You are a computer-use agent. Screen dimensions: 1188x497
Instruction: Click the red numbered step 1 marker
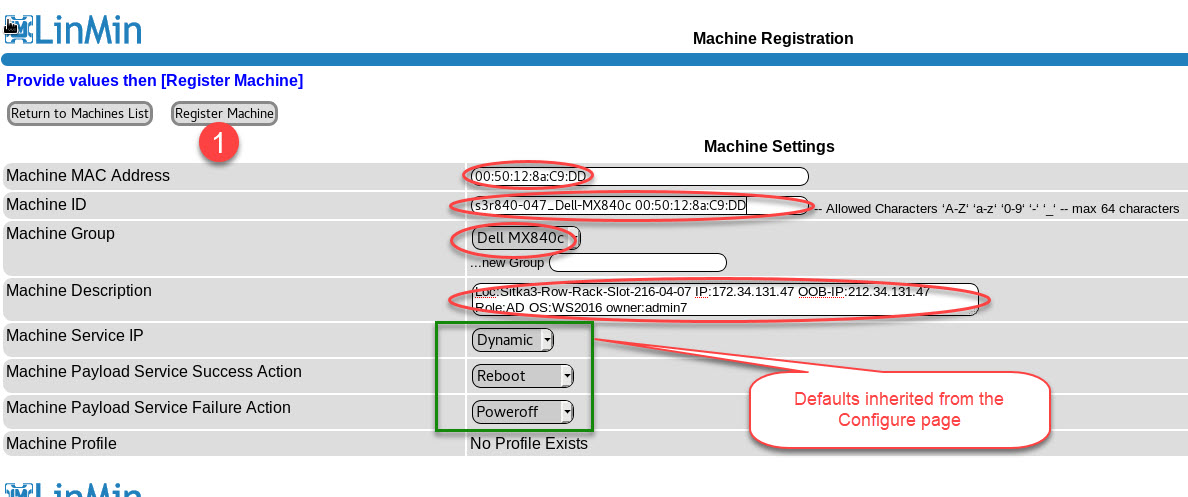click(x=218, y=143)
